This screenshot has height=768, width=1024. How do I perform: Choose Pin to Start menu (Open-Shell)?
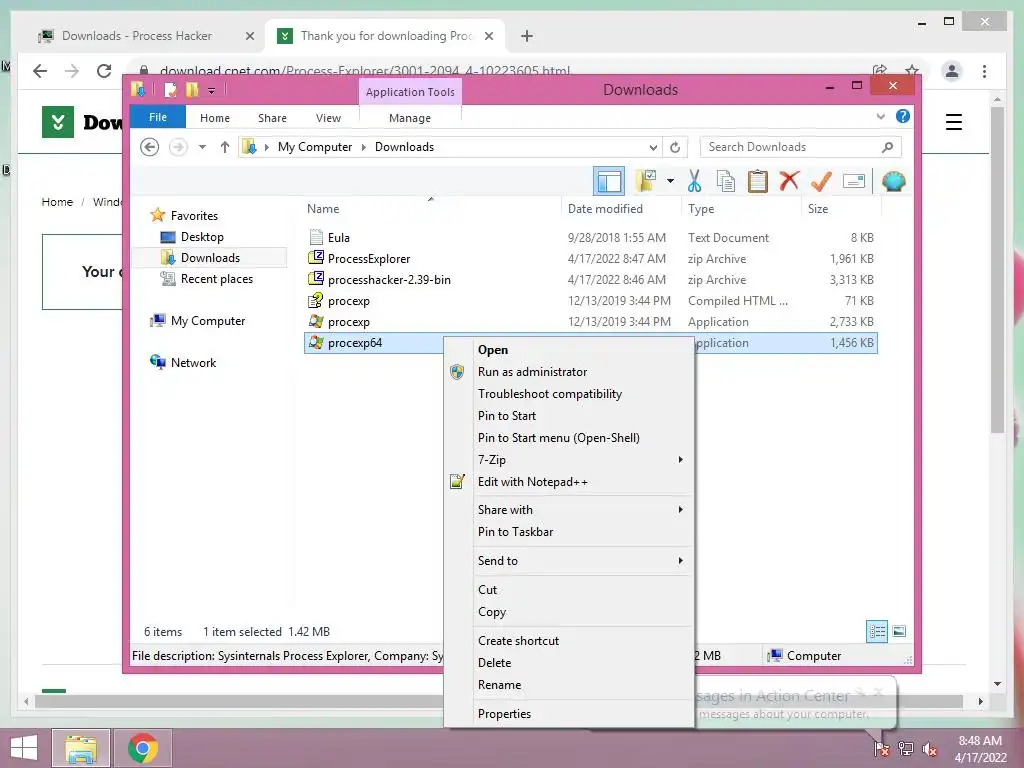558,438
